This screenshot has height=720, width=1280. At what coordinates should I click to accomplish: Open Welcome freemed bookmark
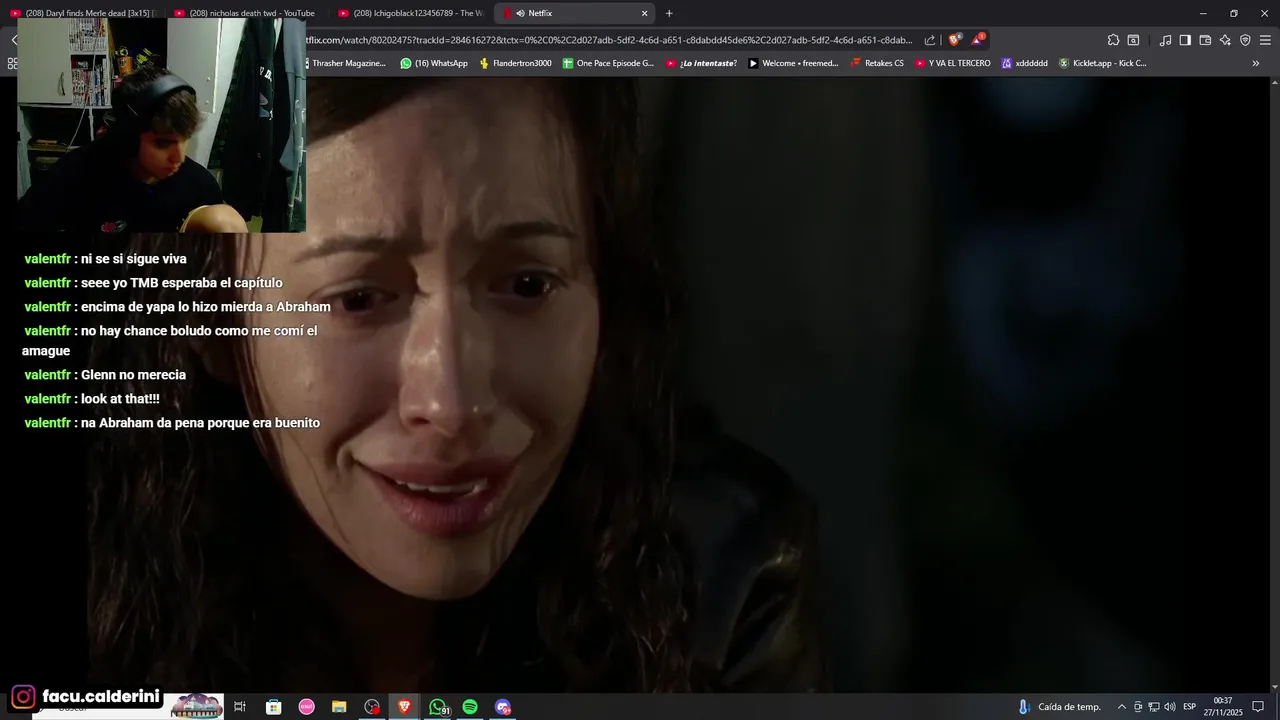793,63
